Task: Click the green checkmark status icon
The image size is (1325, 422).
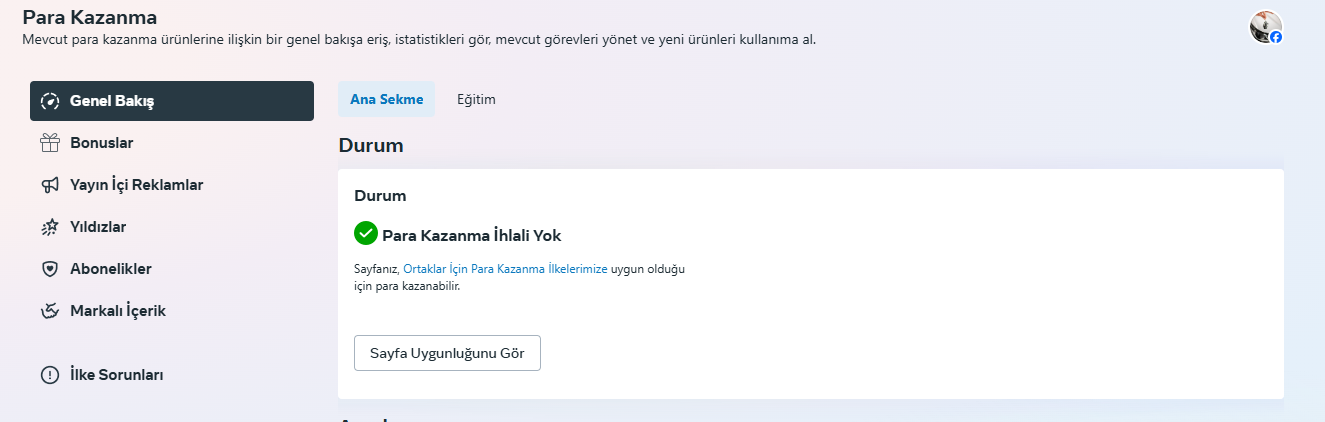Action: [x=366, y=234]
